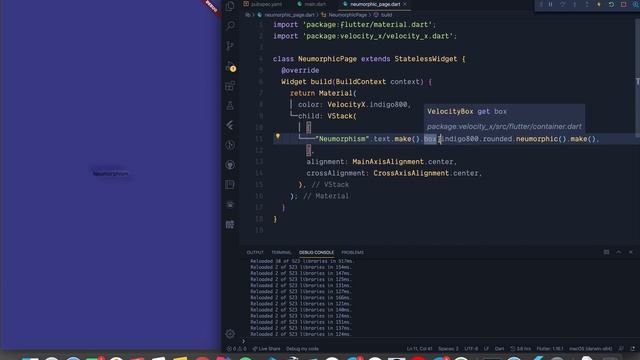This screenshot has height=360, width=640.
Task: Click Step Into in debug toolbar
Action: pos(575,4)
